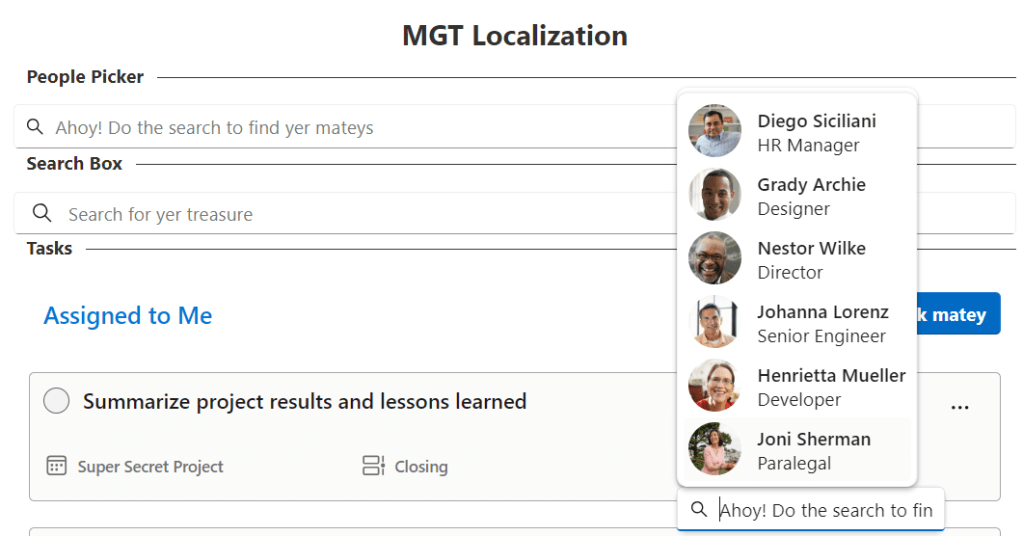Click the task assignee search input
Image resolution: width=1023 pixels, height=536 pixels.
825,510
